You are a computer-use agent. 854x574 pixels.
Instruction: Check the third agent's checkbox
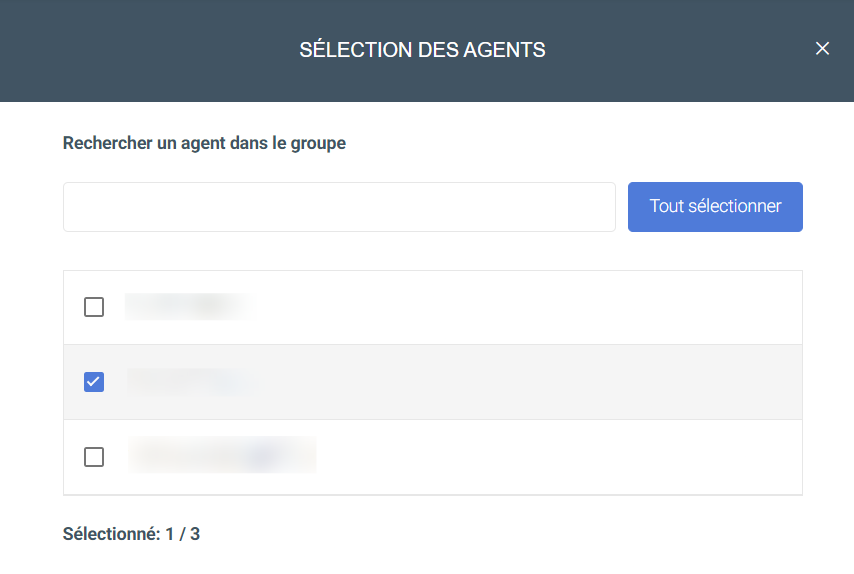[x=94, y=457]
